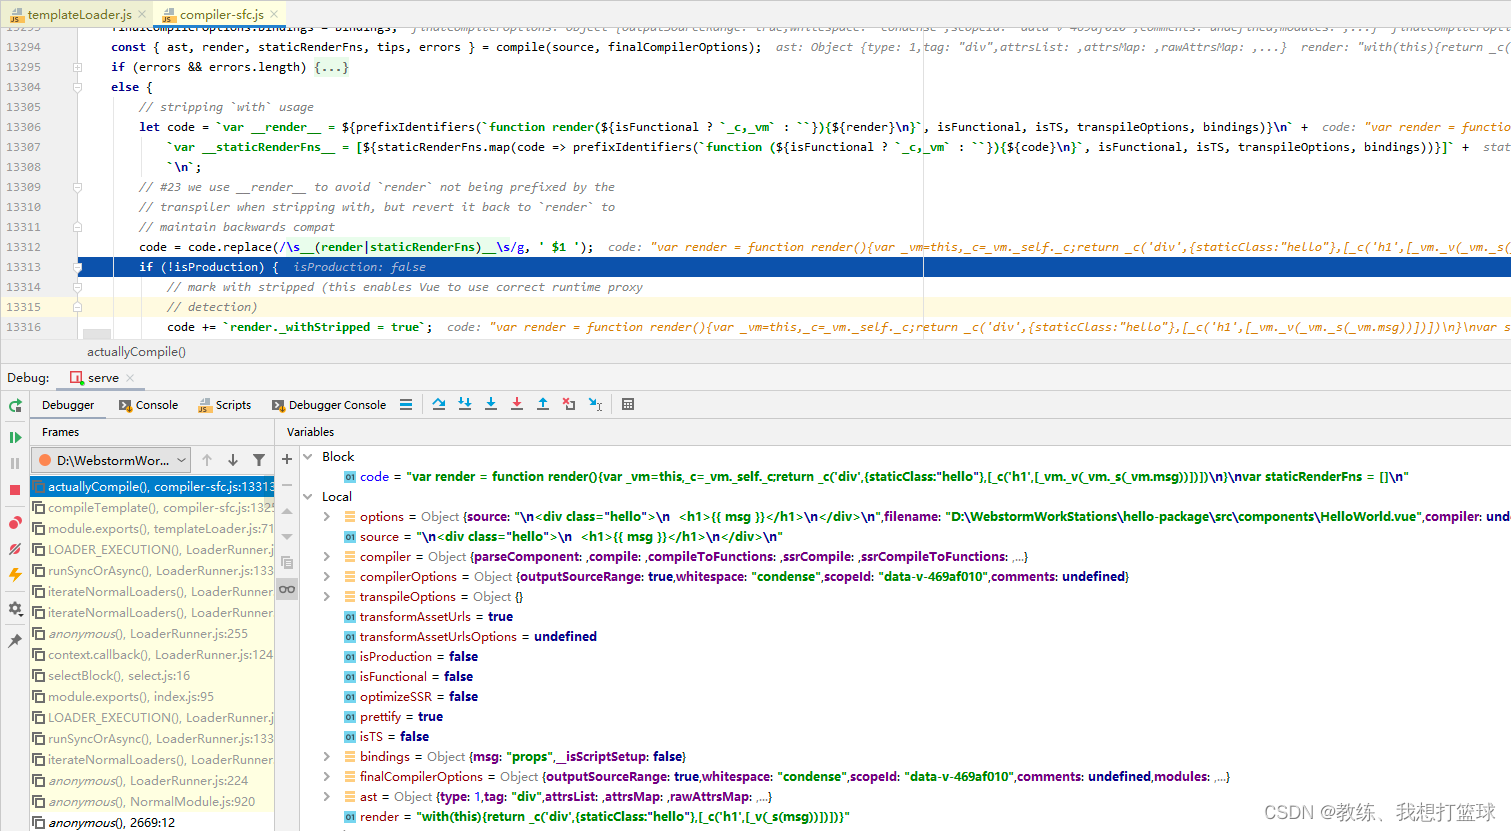Click the yellow lightning bolt icon
This screenshot has height=831, width=1511.
point(15,574)
